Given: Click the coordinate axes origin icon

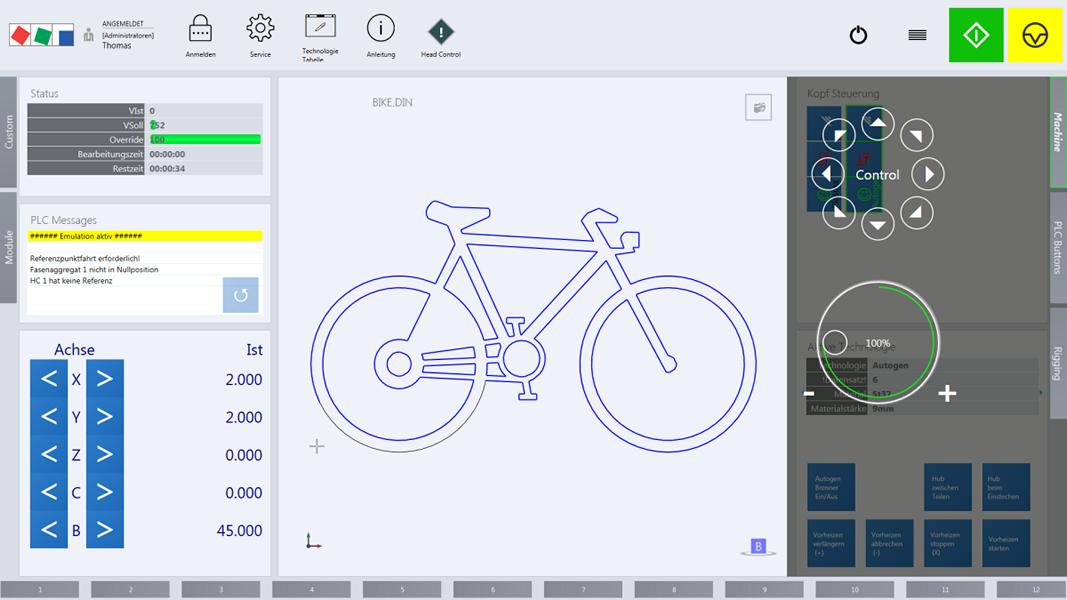Looking at the screenshot, I should click(312, 541).
